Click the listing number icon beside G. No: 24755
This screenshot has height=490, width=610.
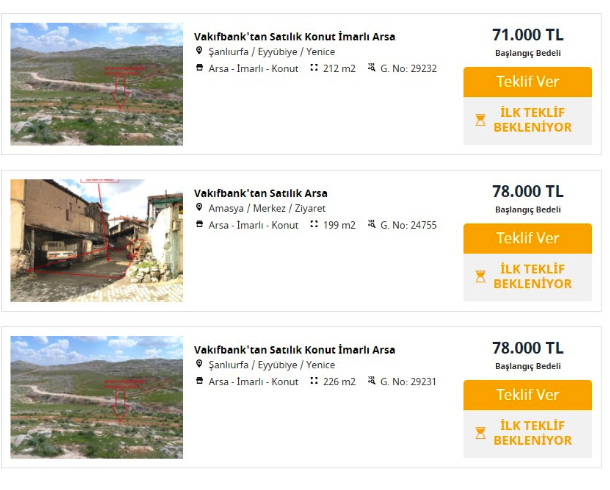click(372, 225)
